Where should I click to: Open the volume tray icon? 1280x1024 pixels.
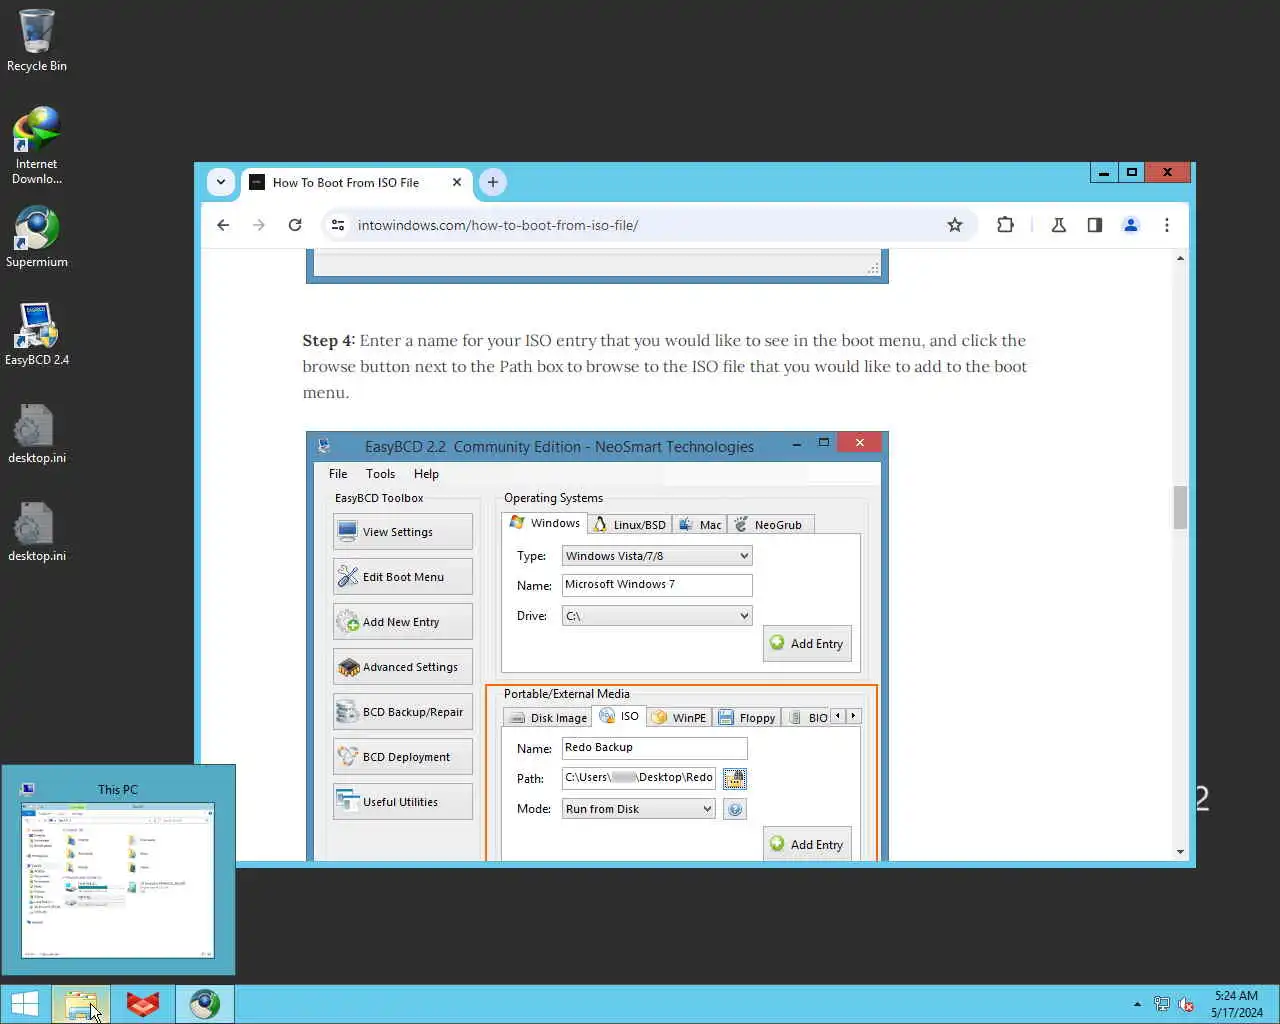pos(1186,1004)
